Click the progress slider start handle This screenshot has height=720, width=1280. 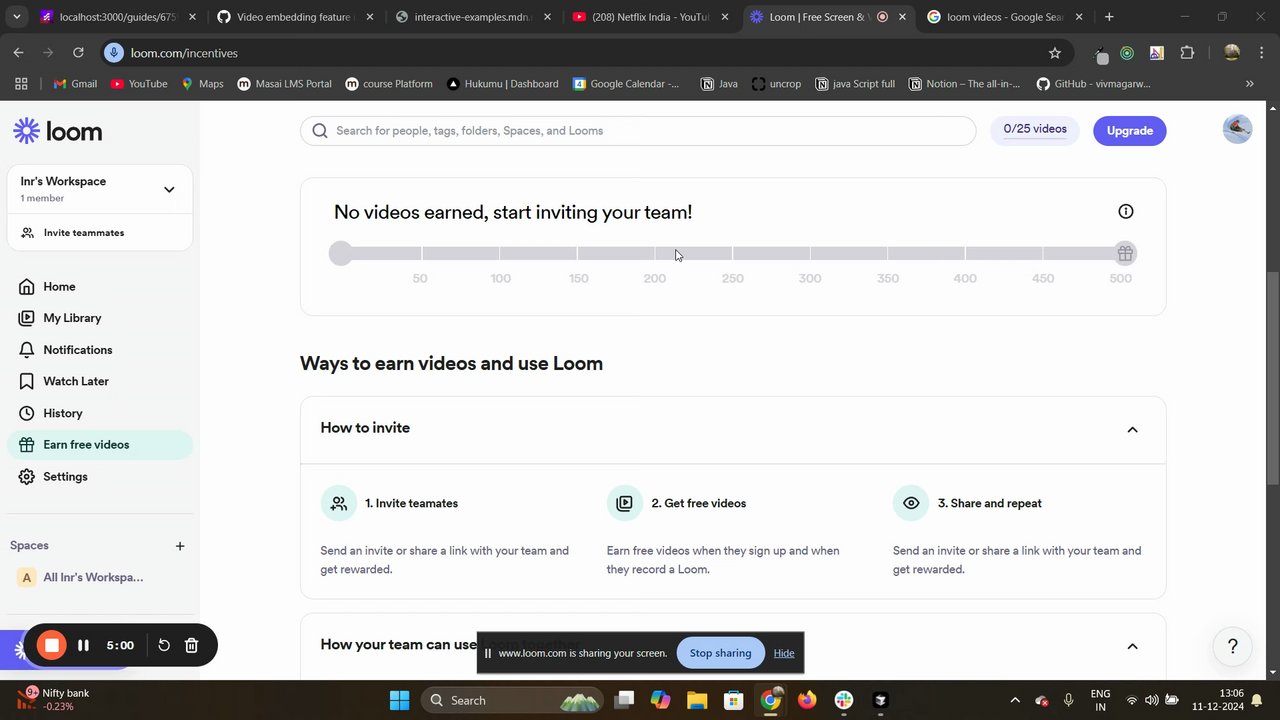coord(341,253)
